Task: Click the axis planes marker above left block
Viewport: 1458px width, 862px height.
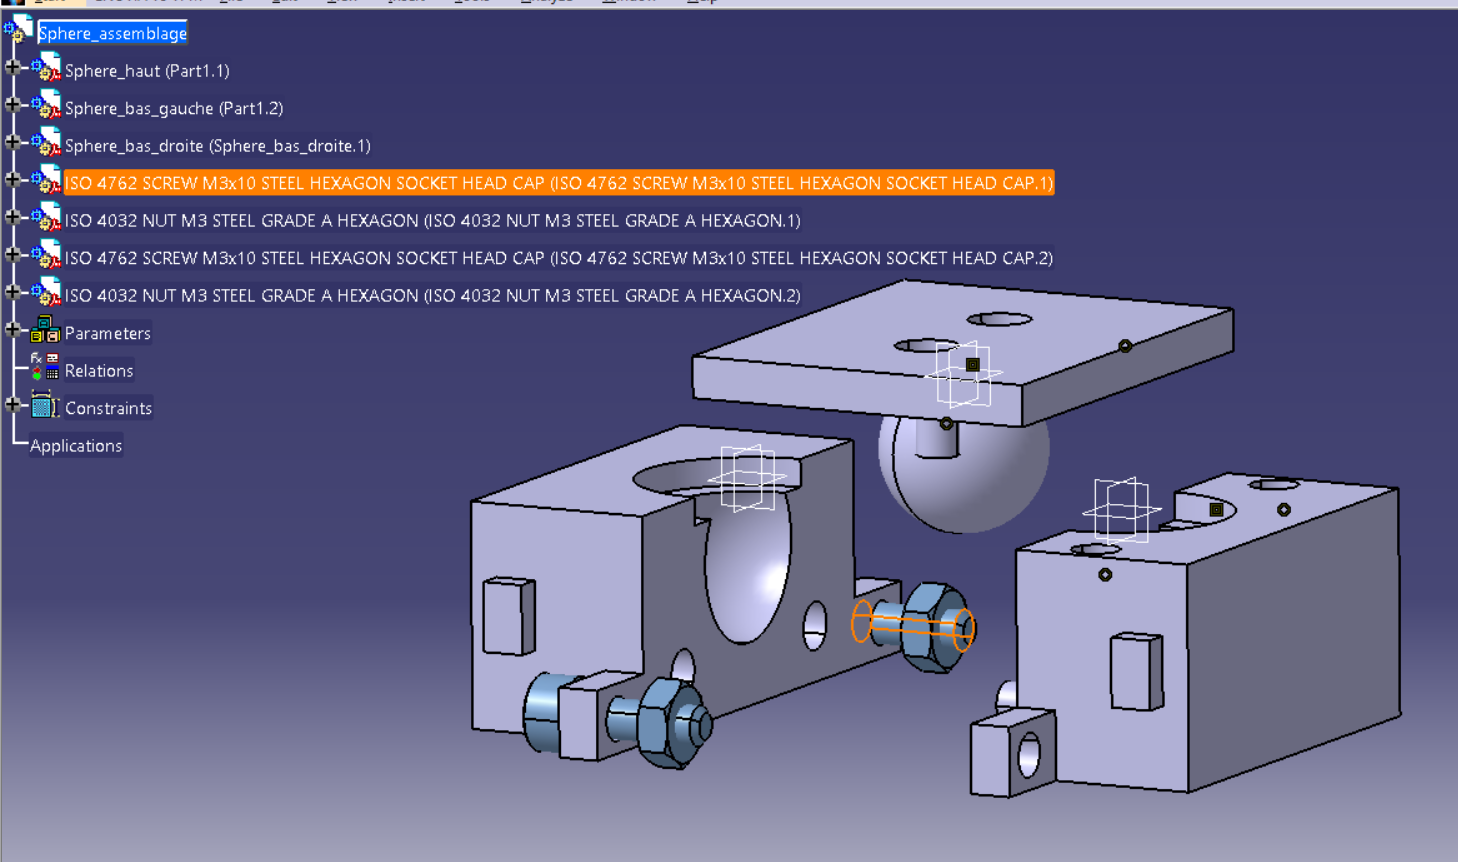Action: click(x=749, y=478)
